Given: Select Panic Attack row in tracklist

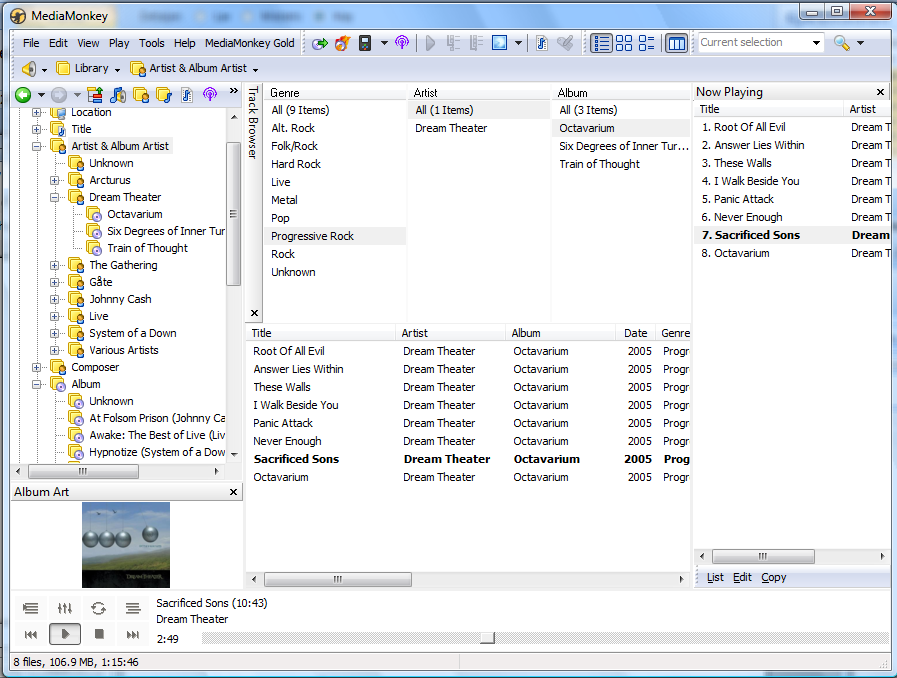Looking at the screenshot, I should [469, 423].
